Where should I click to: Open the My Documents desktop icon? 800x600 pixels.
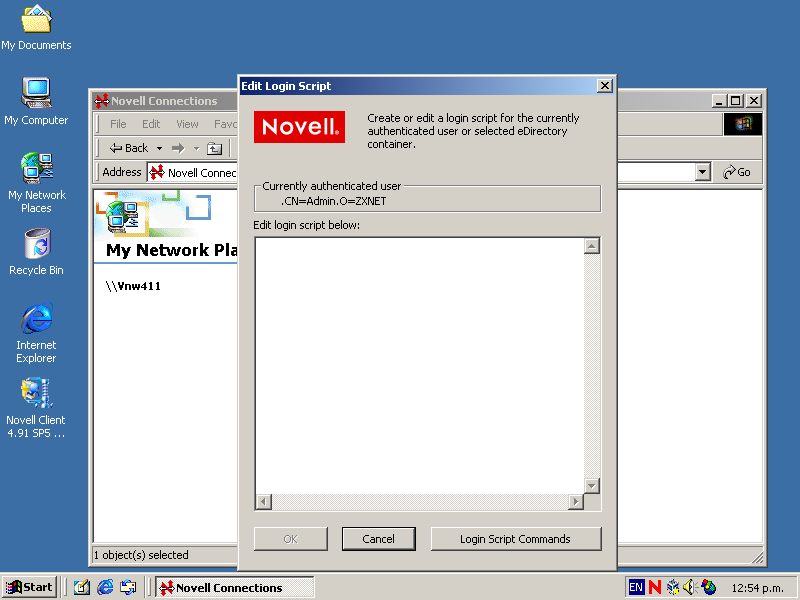[x=36, y=28]
